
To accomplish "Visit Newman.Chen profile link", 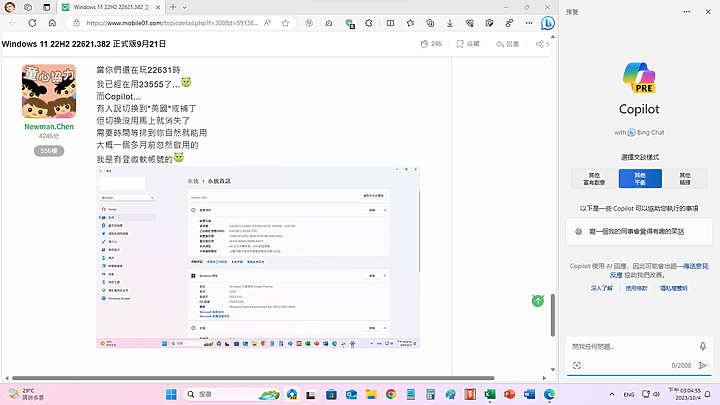I will (x=49, y=126).
